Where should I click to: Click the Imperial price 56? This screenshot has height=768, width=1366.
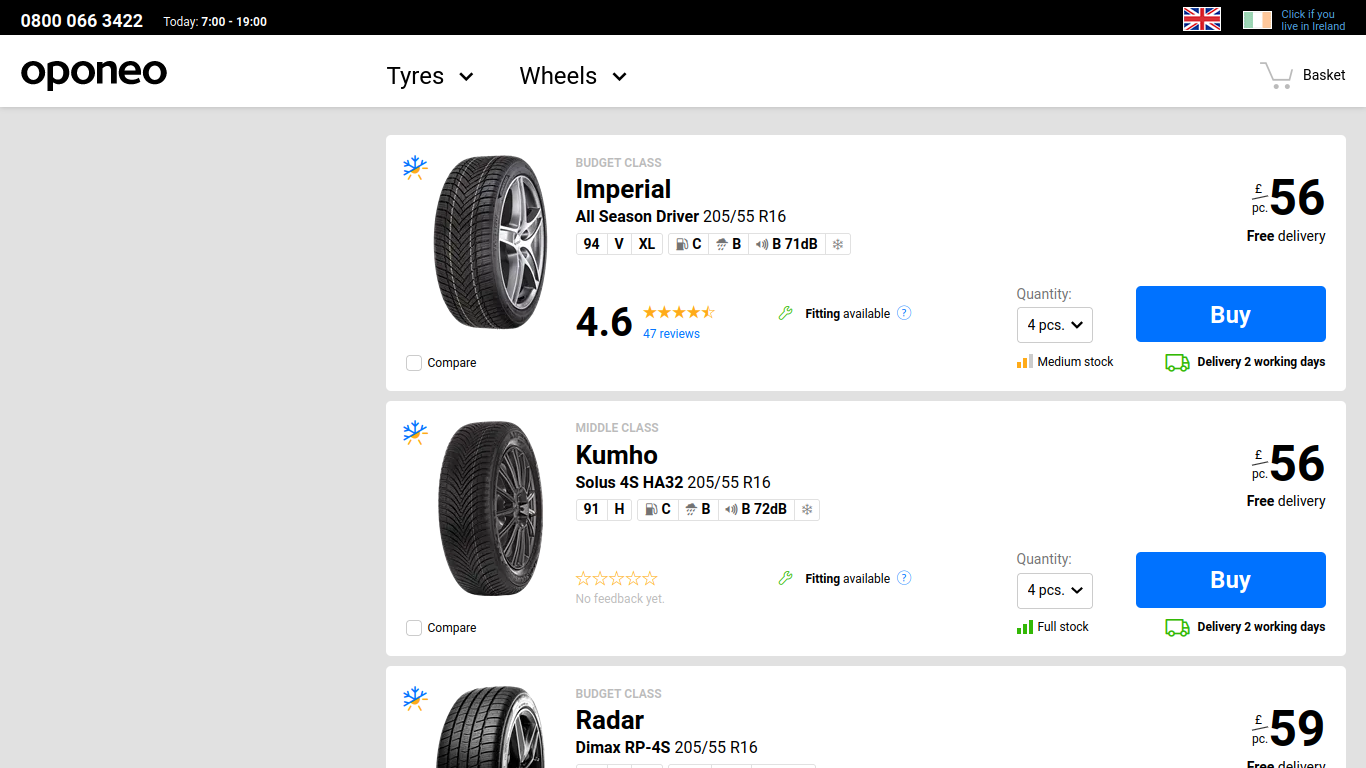1297,198
